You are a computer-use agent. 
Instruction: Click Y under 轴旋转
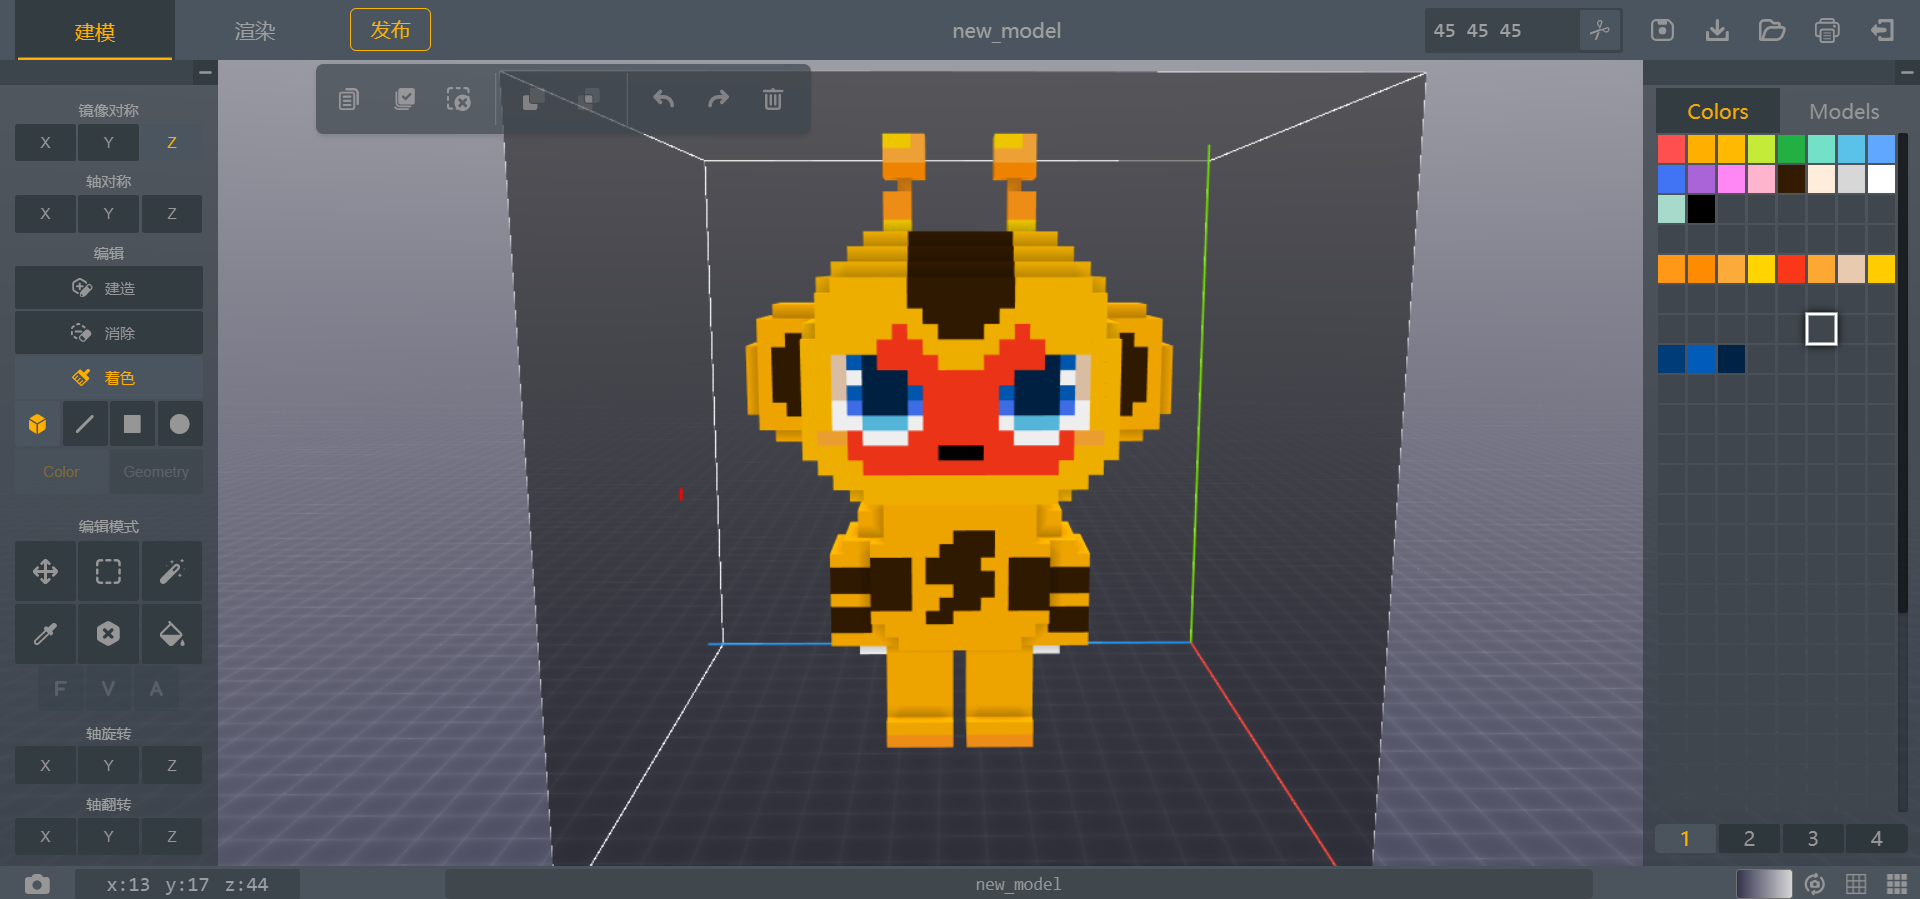click(108, 765)
